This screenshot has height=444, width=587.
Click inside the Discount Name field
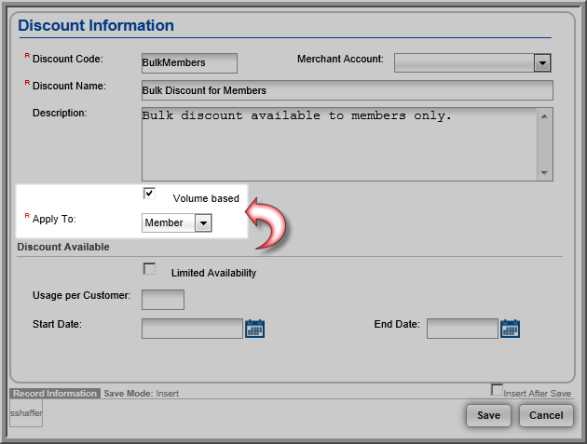pyautogui.click(x=347, y=91)
